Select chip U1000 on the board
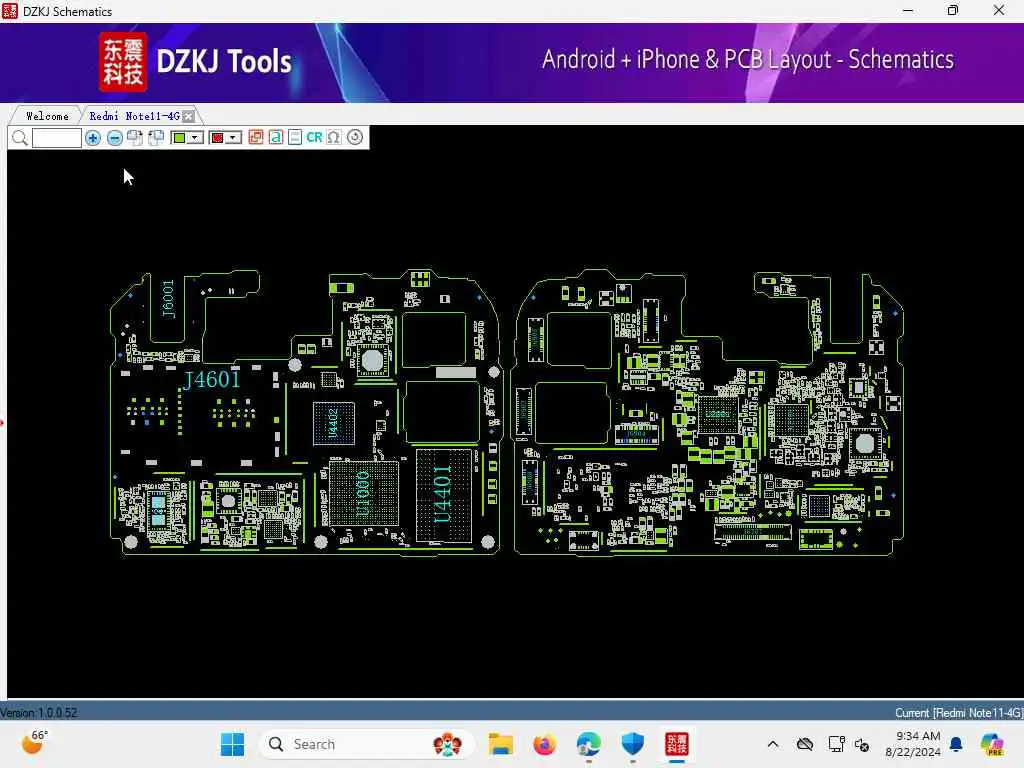The height and width of the screenshot is (768, 1024). 363,492
